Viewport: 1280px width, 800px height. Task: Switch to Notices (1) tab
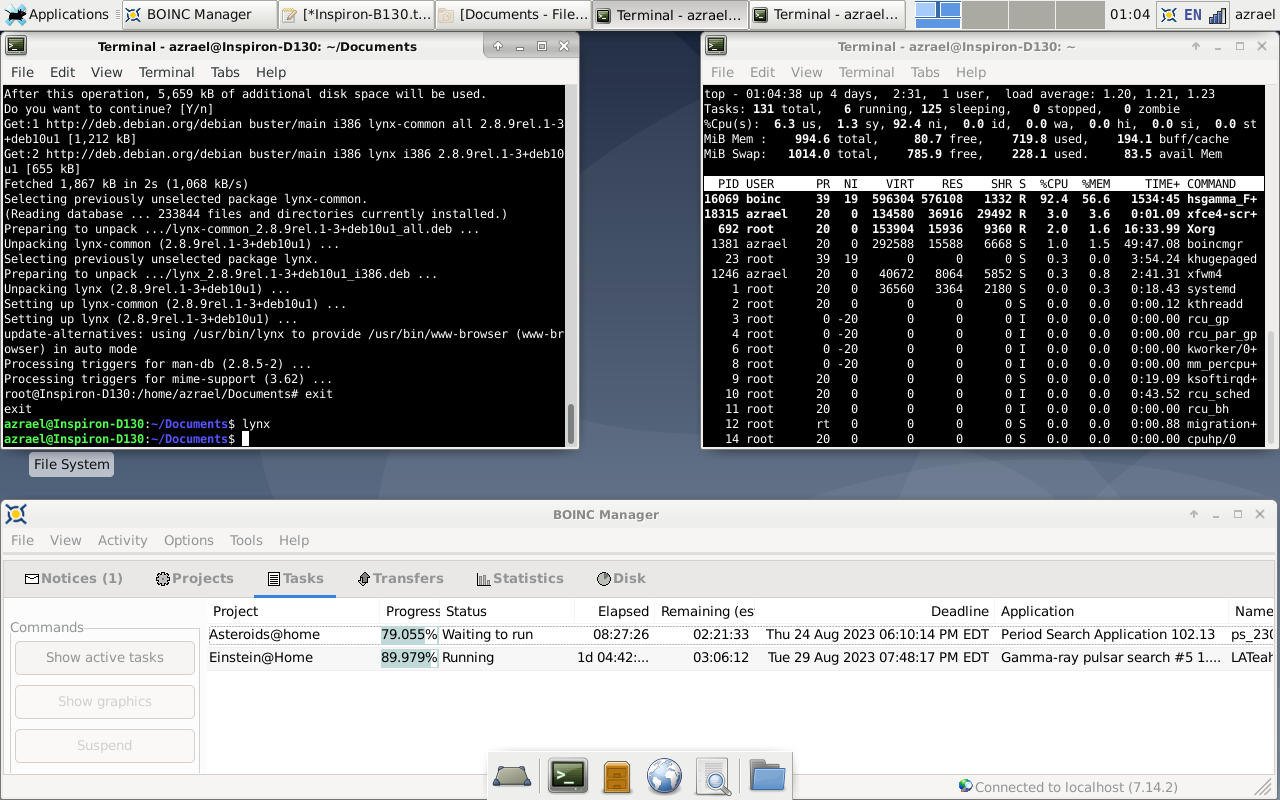(x=73, y=578)
